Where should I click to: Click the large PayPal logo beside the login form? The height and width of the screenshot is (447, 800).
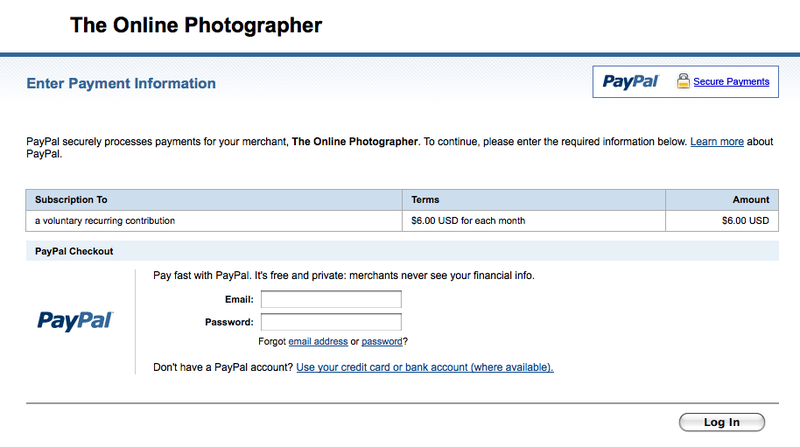75,320
